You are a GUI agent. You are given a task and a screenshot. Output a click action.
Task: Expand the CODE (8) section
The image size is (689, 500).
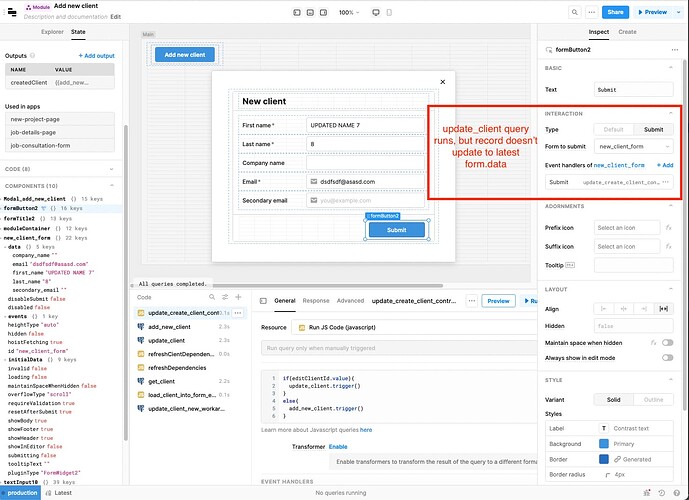coord(111,169)
